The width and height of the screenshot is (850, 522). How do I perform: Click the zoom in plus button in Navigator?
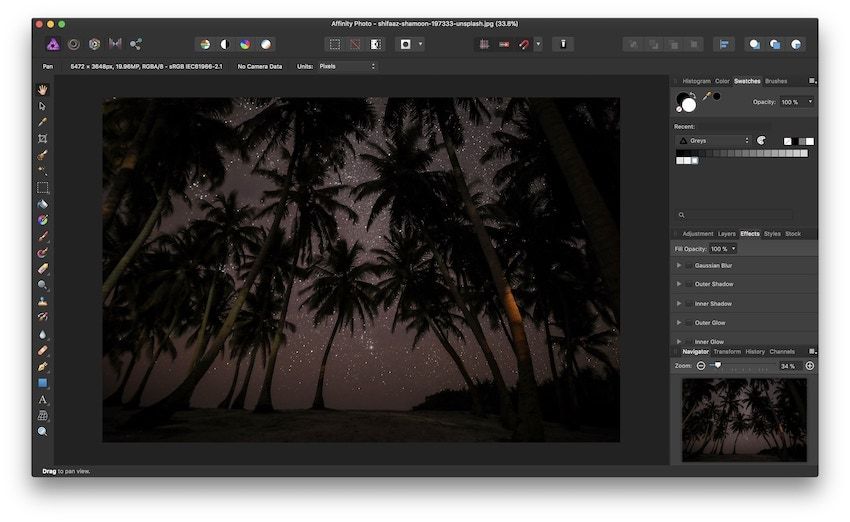point(810,366)
